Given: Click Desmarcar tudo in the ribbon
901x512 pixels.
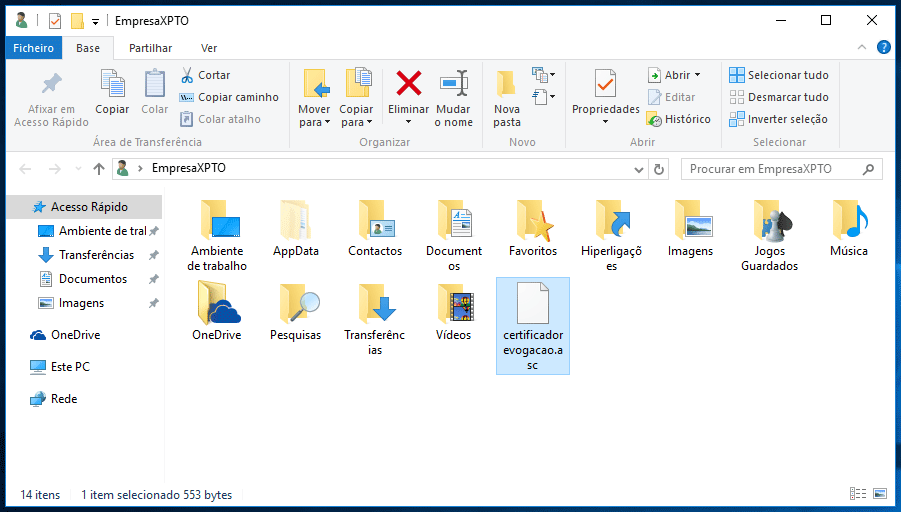Looking at the screenshot, I should (779, 97).
